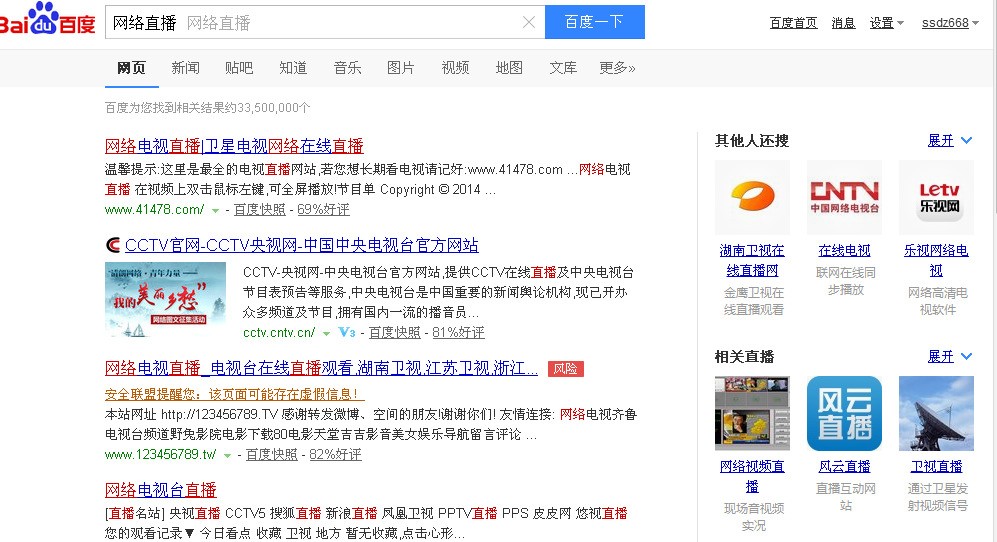Click the CNTV 中国网络电视台 logo icon

(844, 198)
